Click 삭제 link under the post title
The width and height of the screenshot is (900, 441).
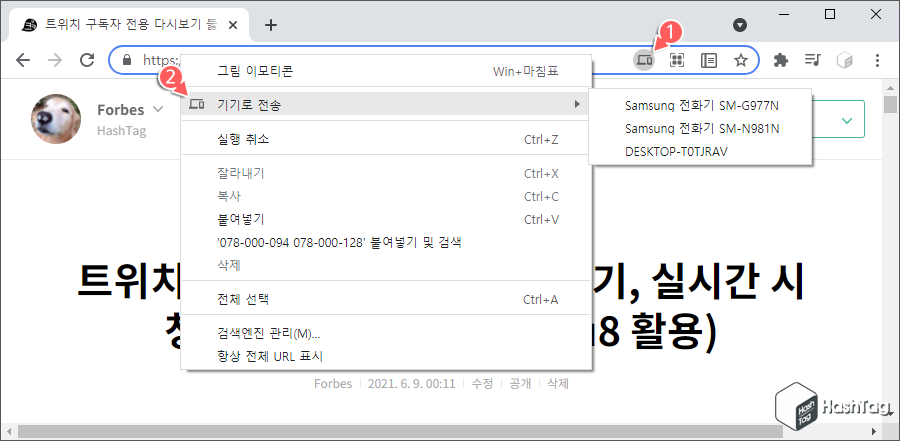(x=558, y=384)
